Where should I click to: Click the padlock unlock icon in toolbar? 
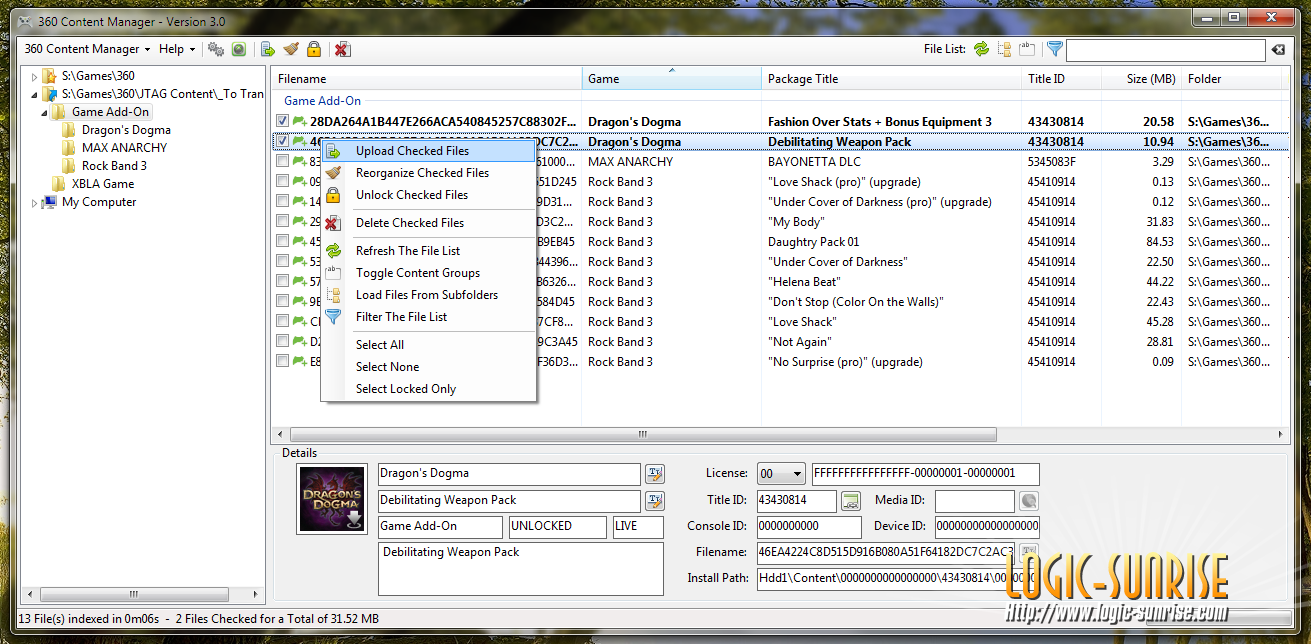314,49
